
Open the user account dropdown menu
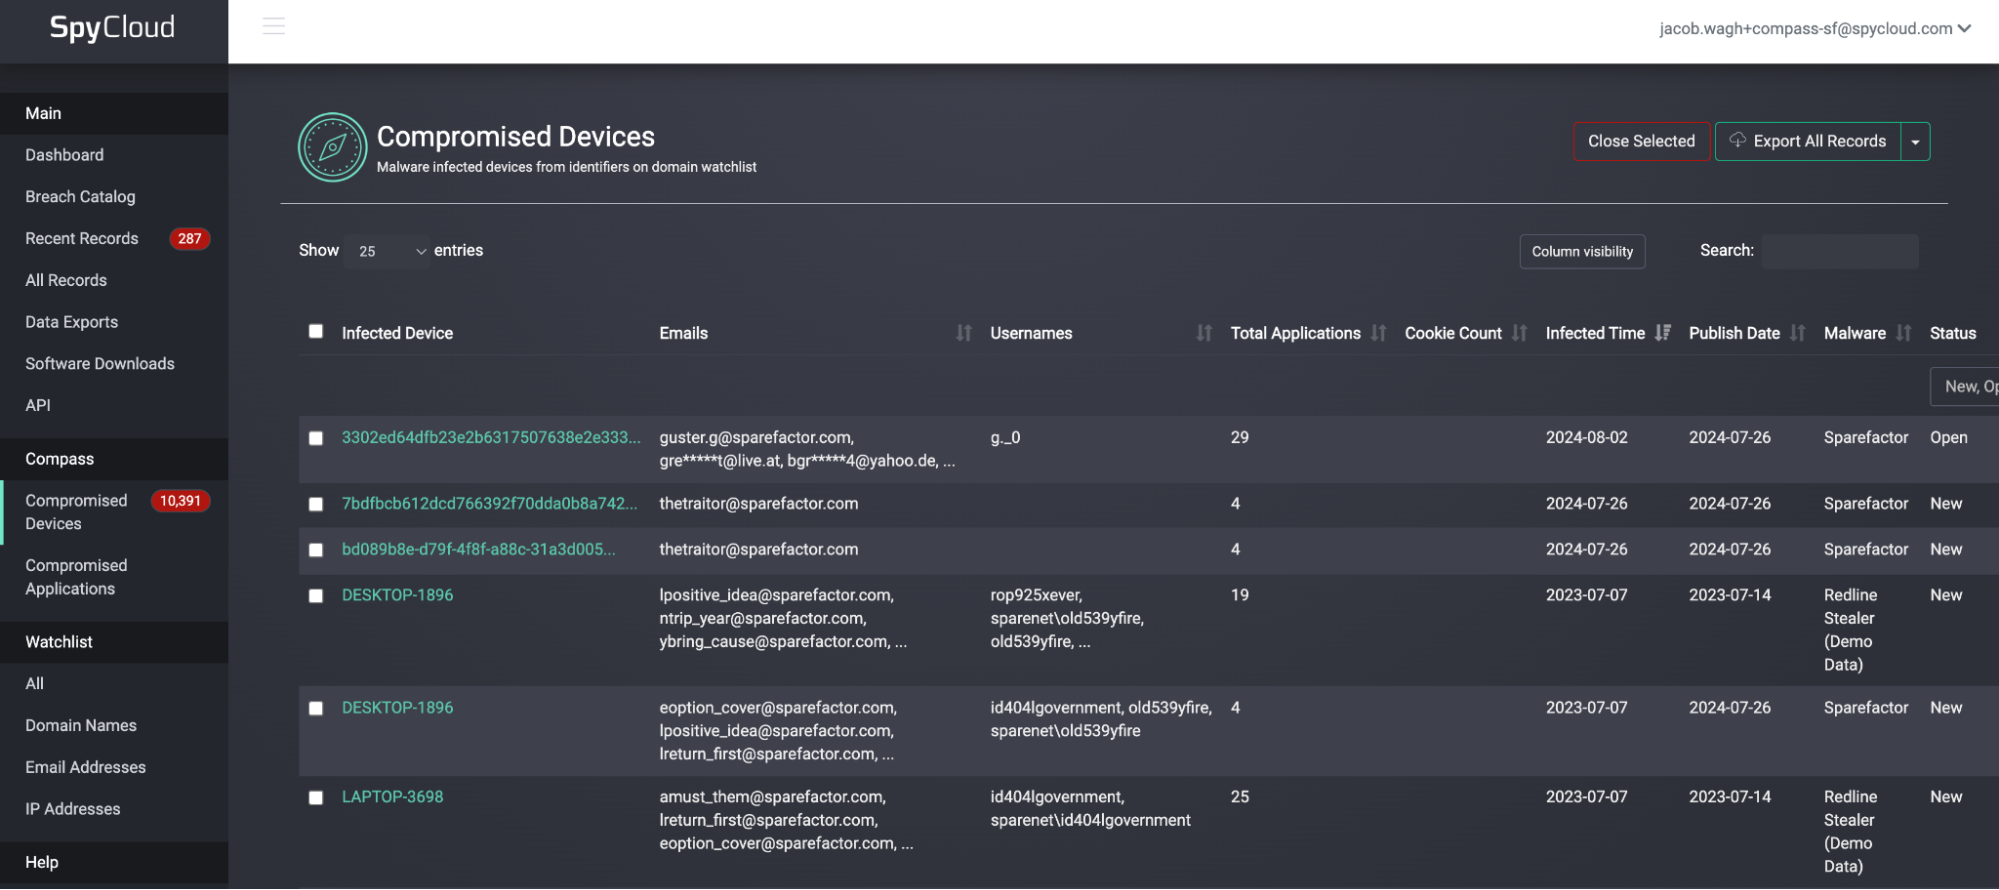tap(1815, 29)
